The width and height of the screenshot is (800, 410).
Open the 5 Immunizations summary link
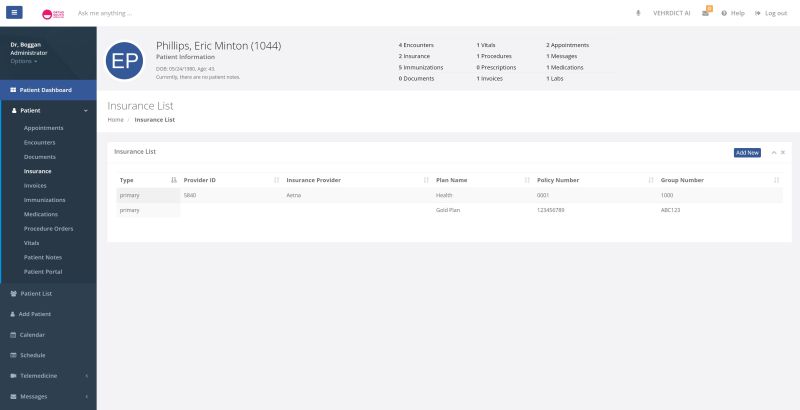click(421, 67)
